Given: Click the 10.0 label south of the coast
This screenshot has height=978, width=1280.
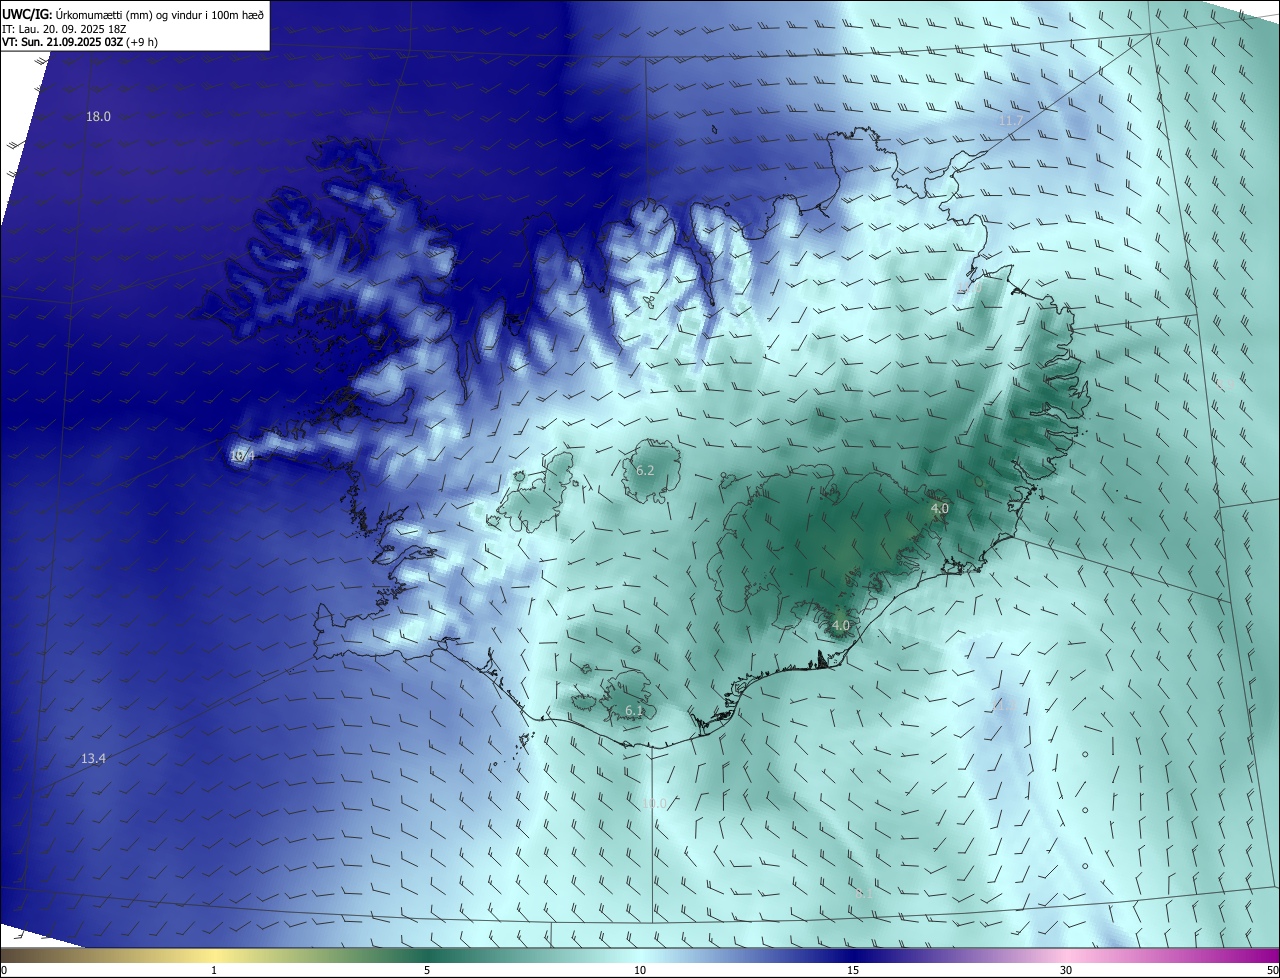Looking at the screenshot, I should point(654,803).
